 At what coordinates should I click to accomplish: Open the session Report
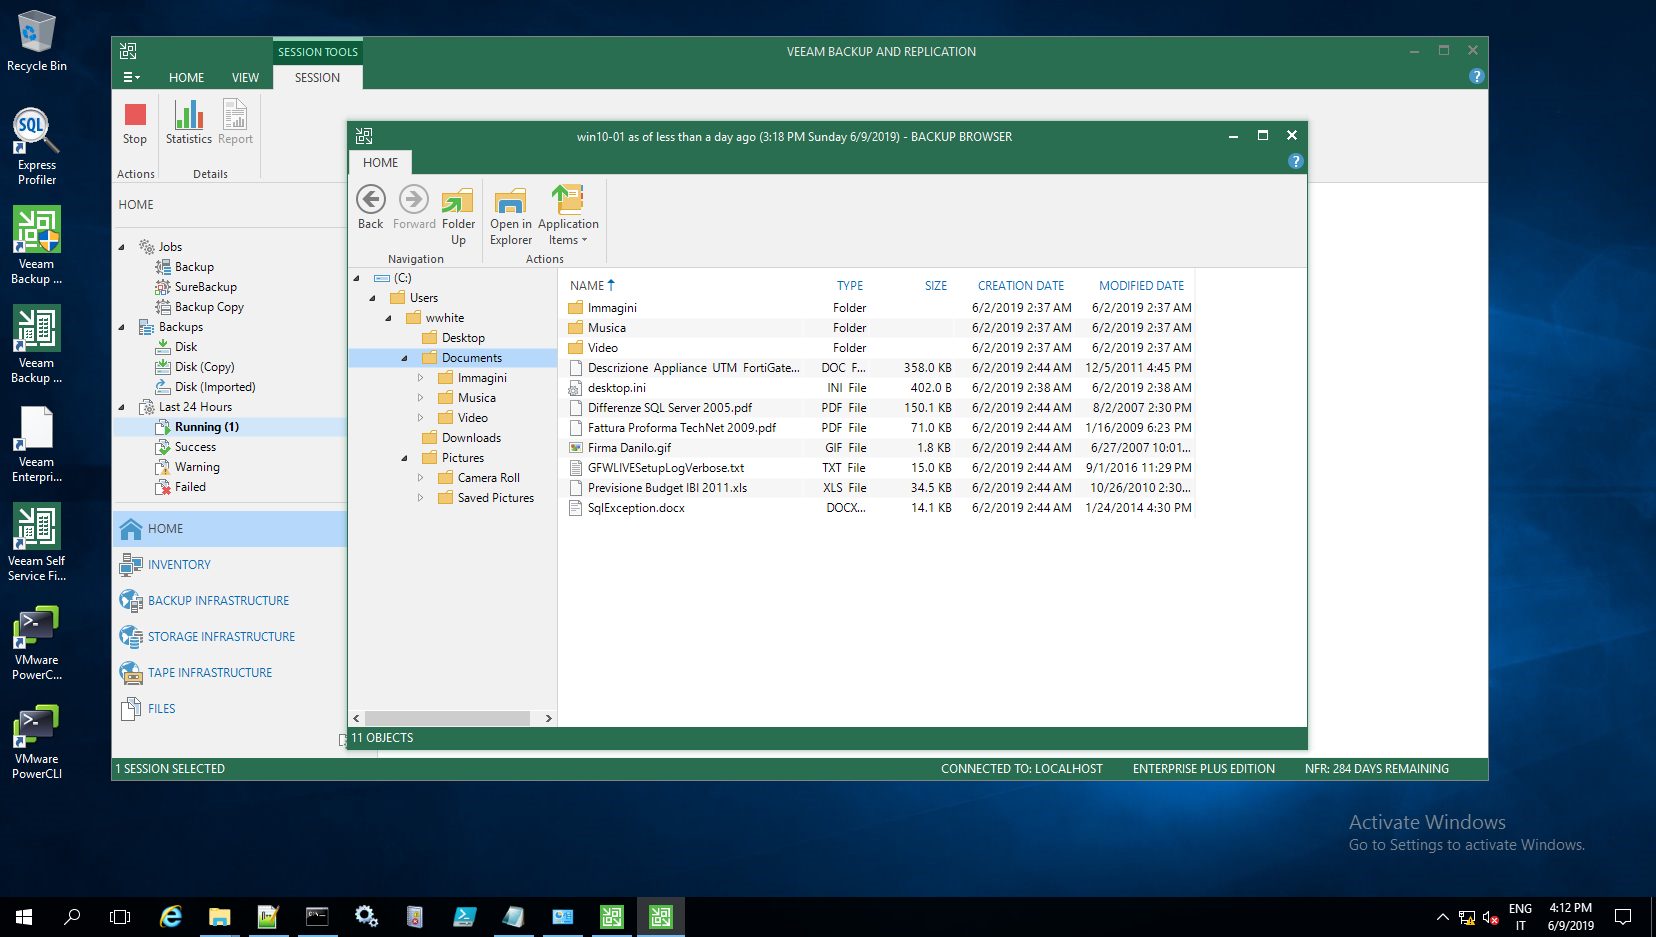tap(235, 123)
